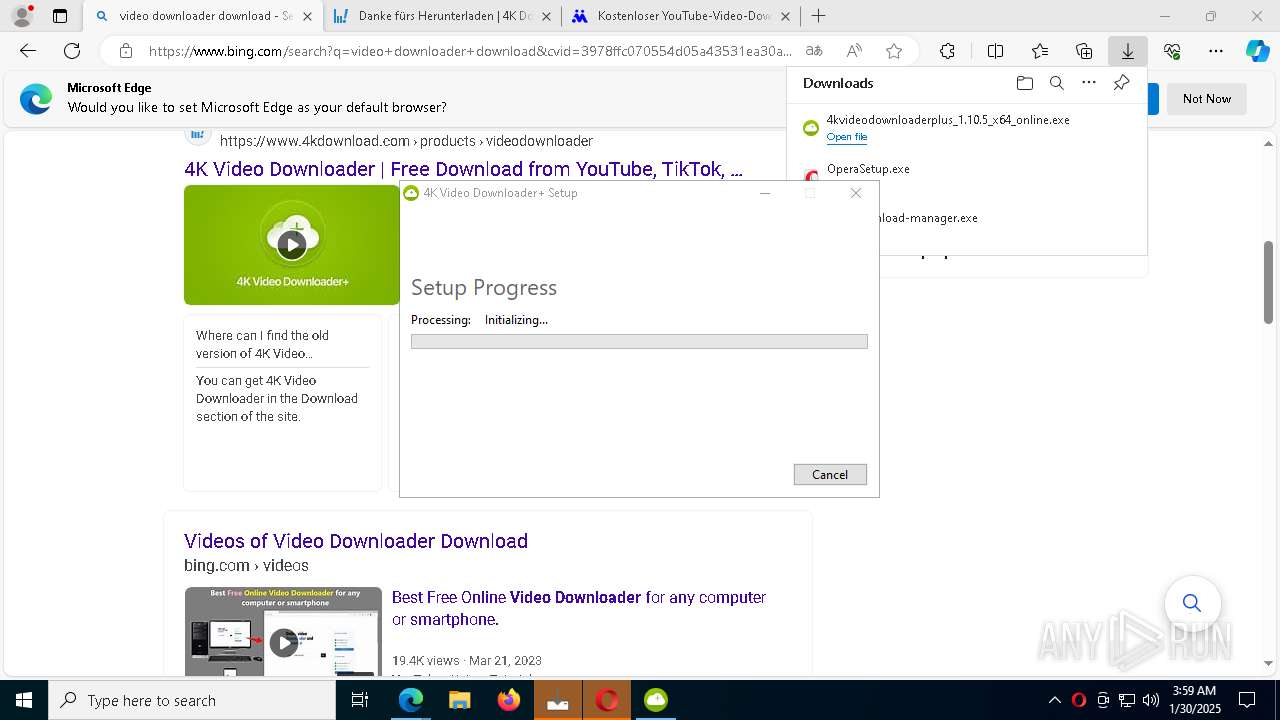Open Browser essentials heart icon
Image resolution: width=1280 pixels, height=720 pixels.
(x=1172, y=51)
